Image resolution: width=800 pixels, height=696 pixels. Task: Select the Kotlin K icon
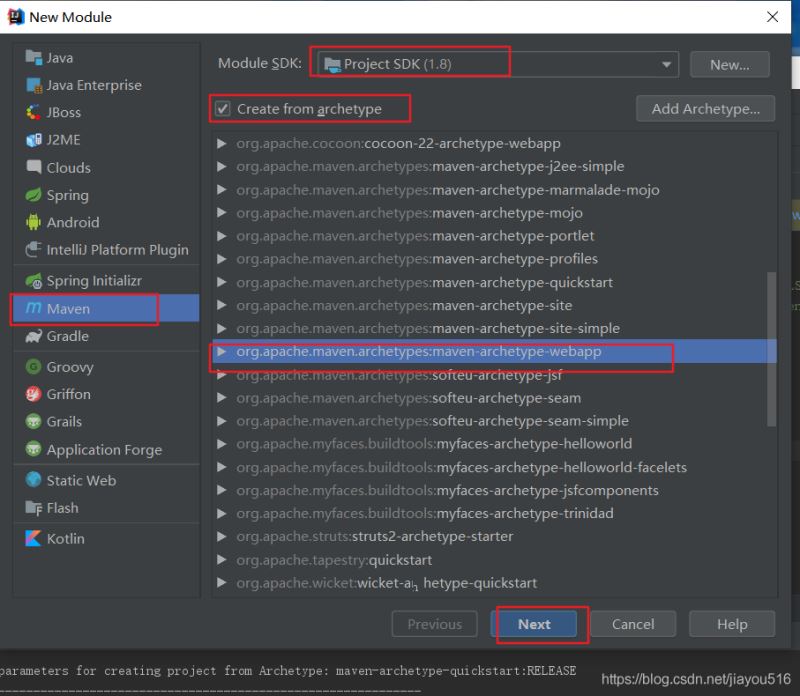click(34, 538)
